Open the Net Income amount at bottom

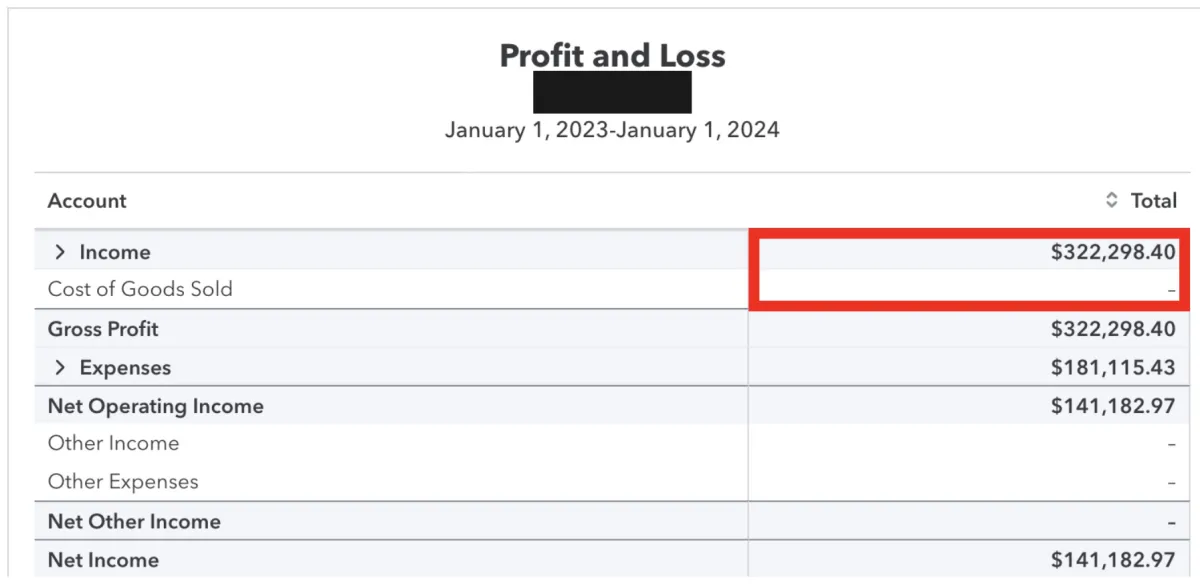(1113, 560)
